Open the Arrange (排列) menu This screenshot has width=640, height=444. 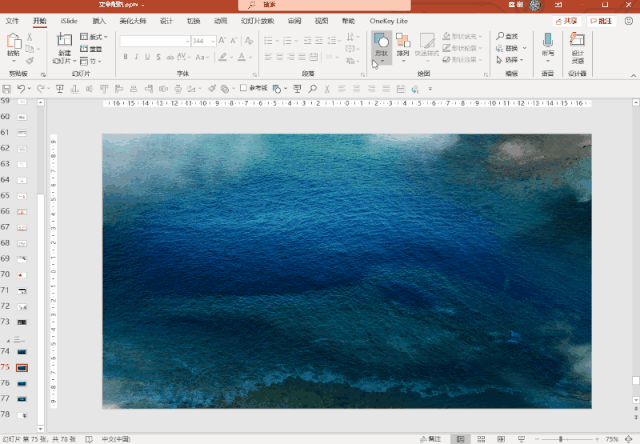pyautogui.click(x=403, y=48)
